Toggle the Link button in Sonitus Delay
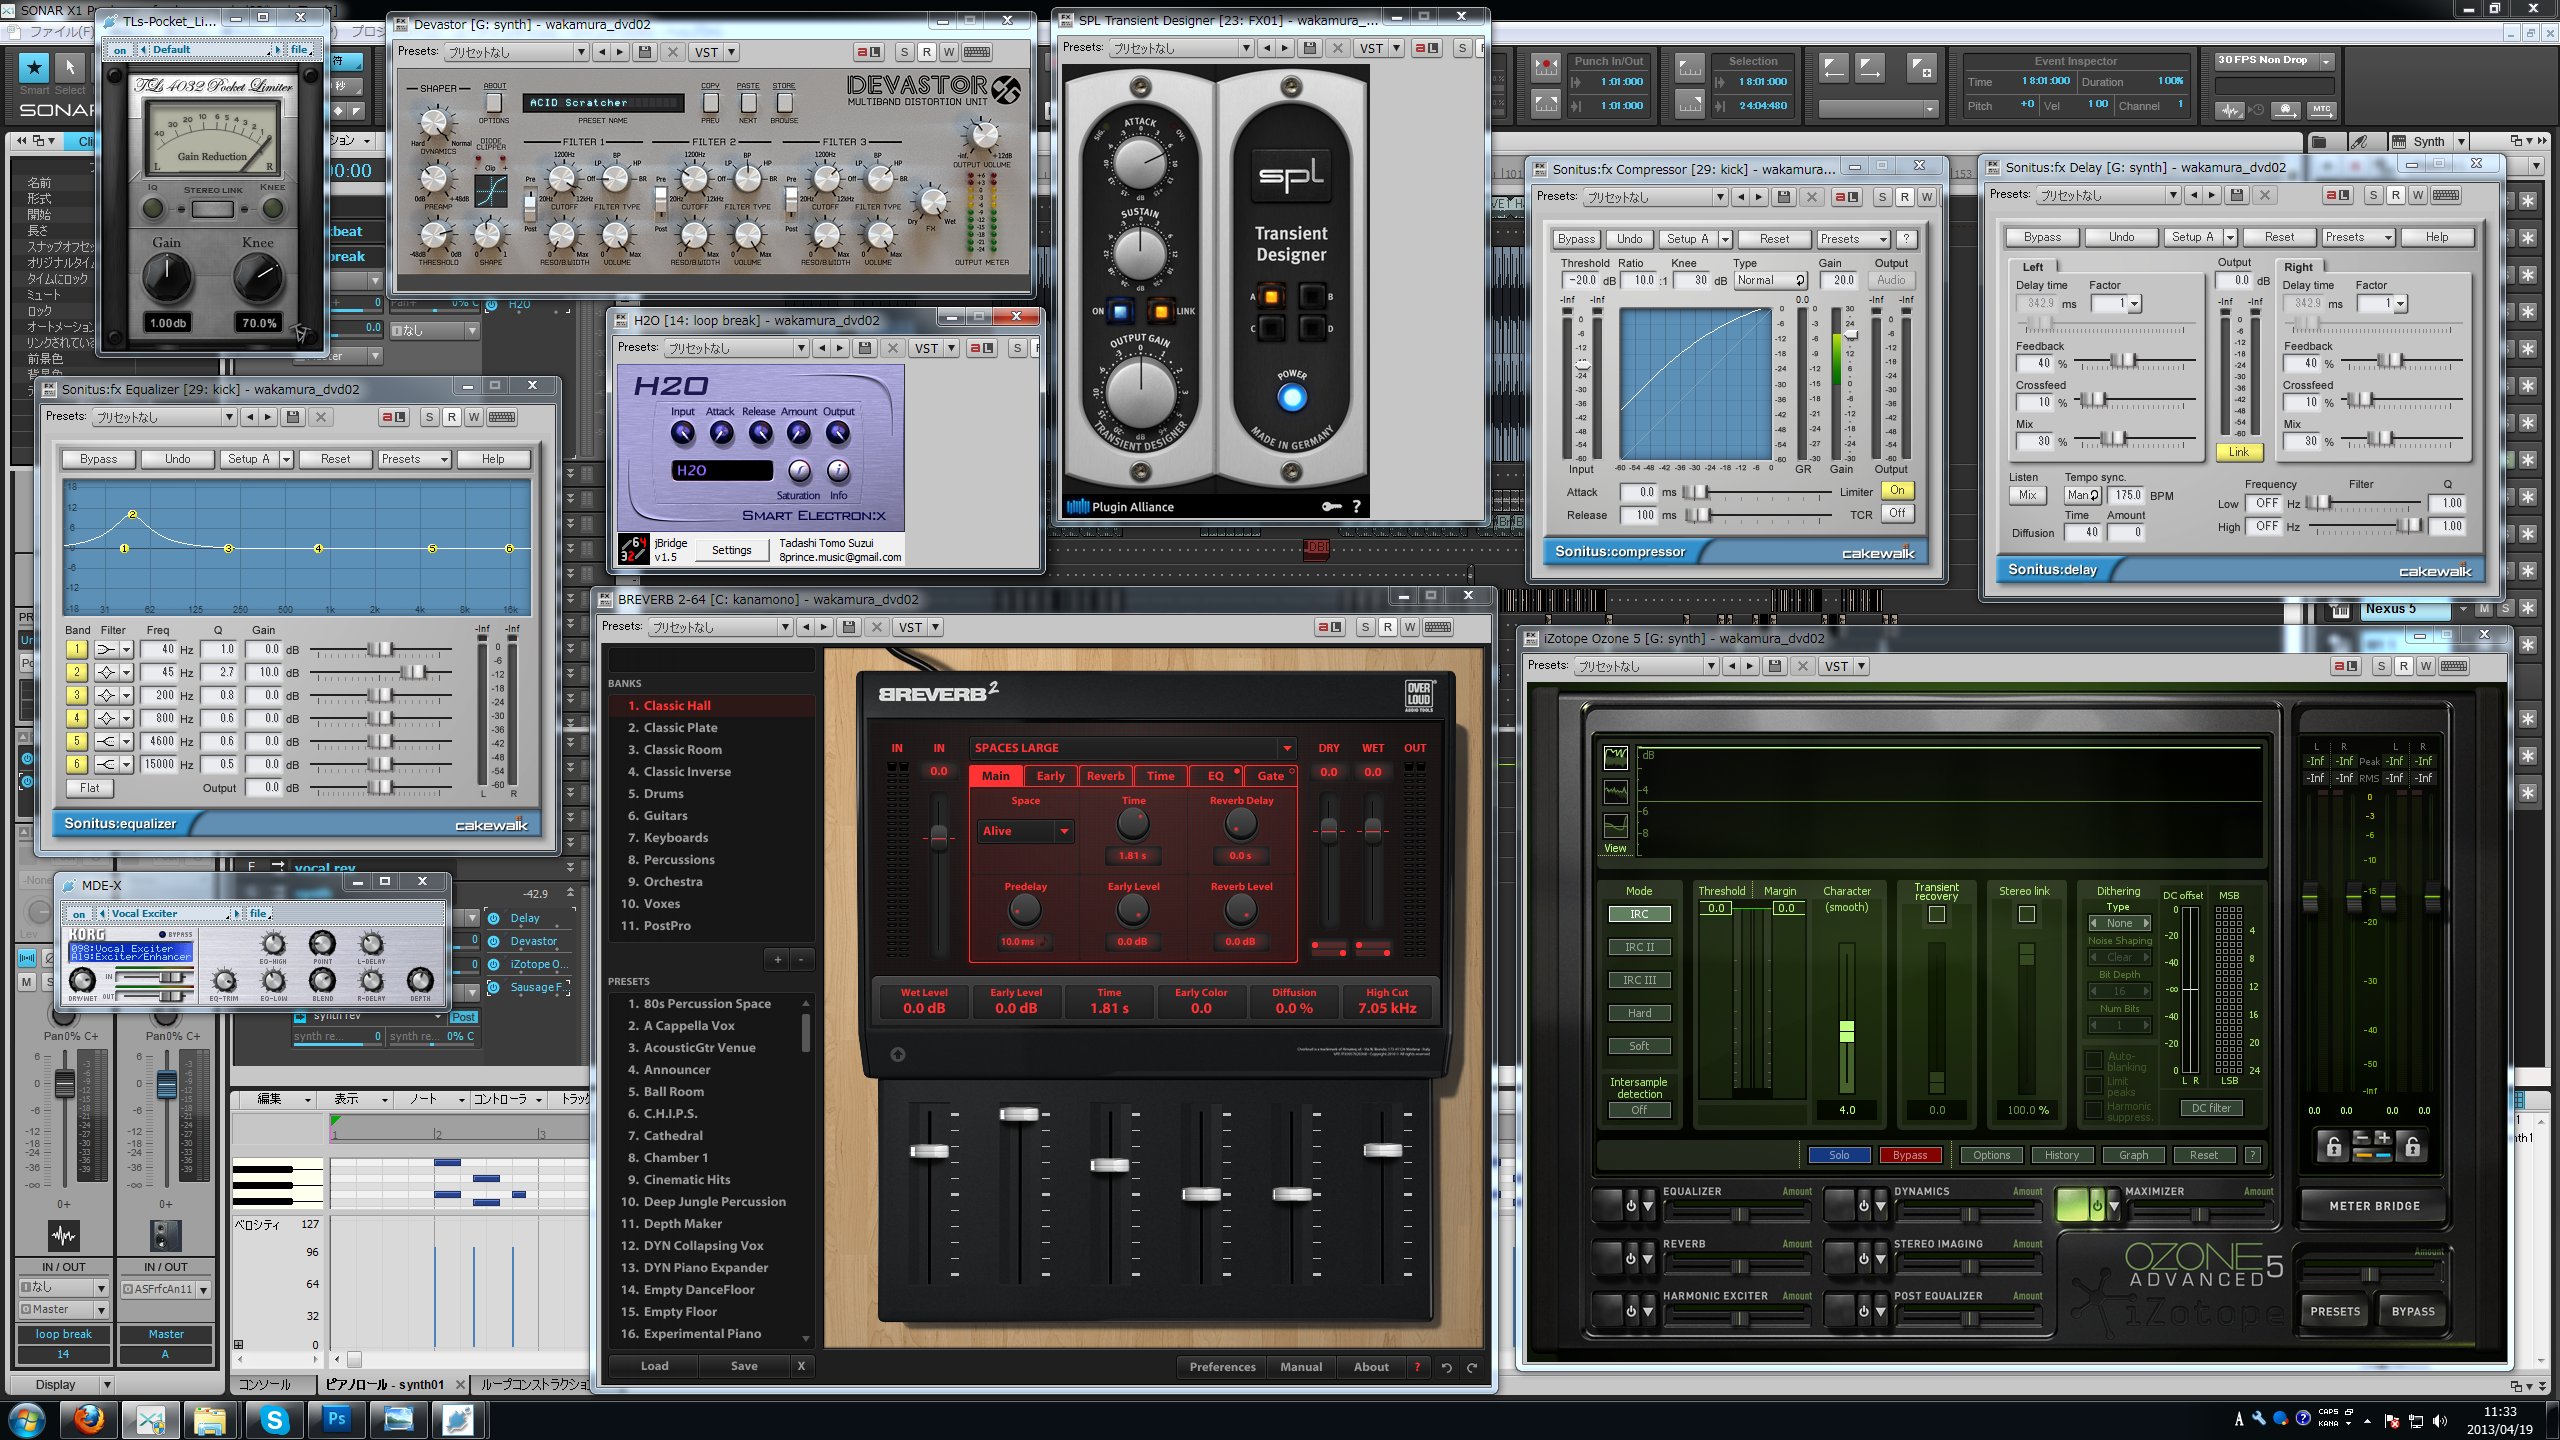The image size is (2560, 1440). (x=2238, y=452)
